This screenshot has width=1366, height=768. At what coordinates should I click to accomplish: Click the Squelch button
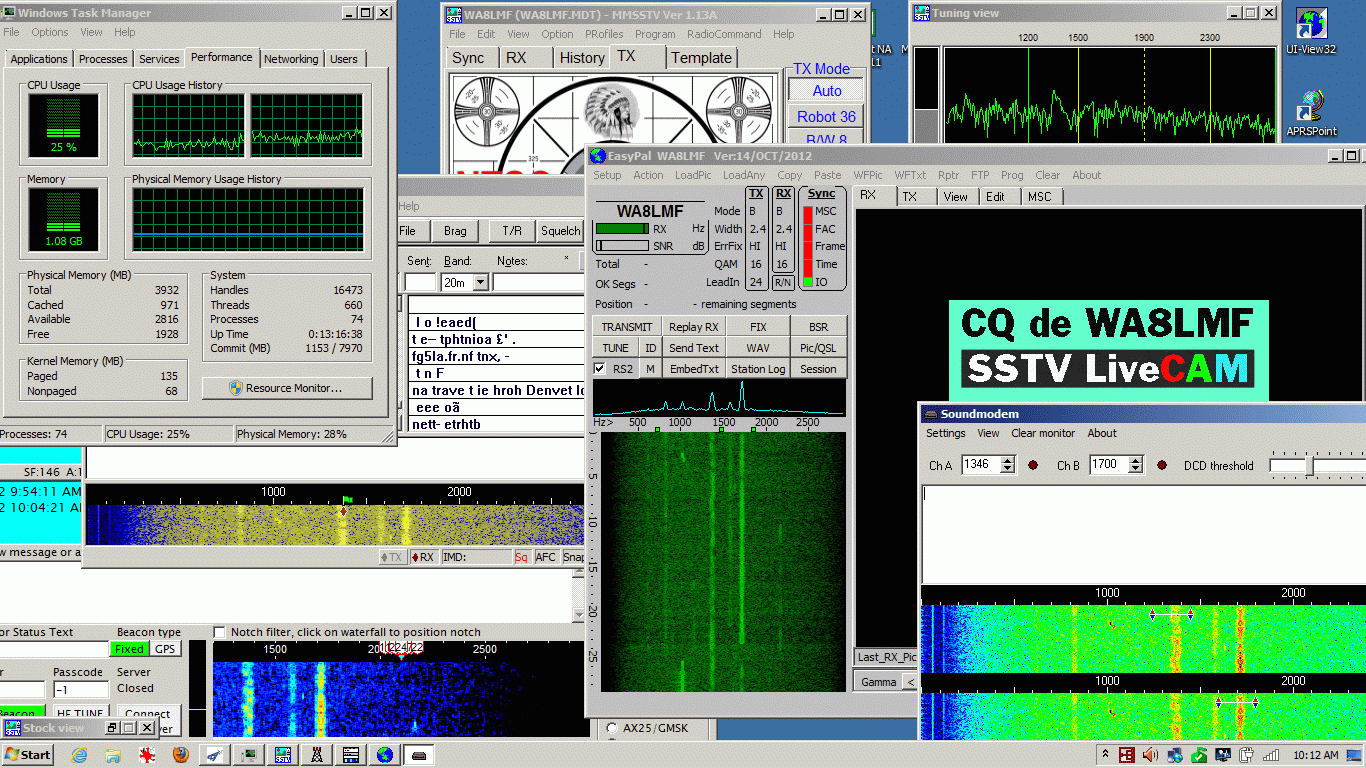point(560,231)
